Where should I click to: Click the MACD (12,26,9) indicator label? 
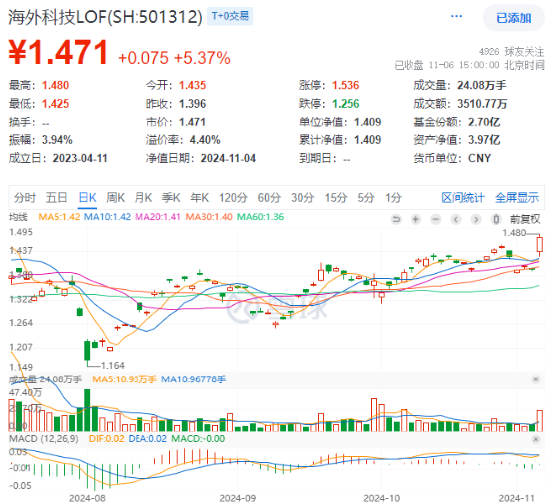click(43, 439)
